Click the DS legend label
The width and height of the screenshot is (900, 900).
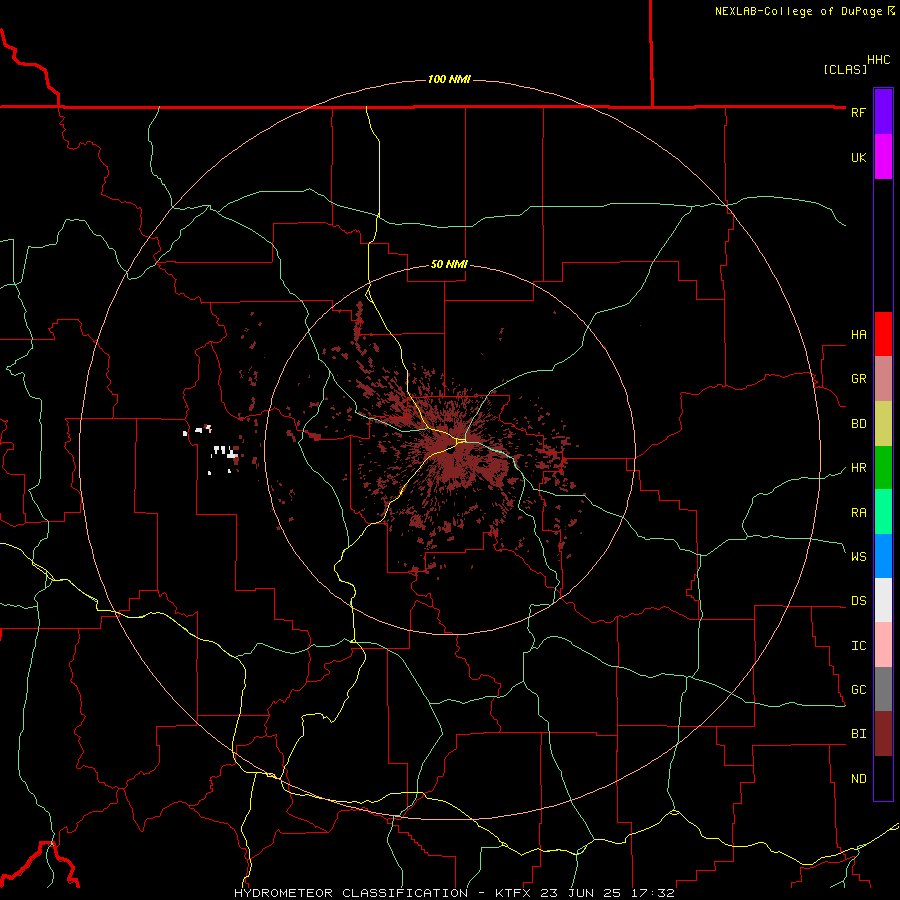[x=858, y=601]
